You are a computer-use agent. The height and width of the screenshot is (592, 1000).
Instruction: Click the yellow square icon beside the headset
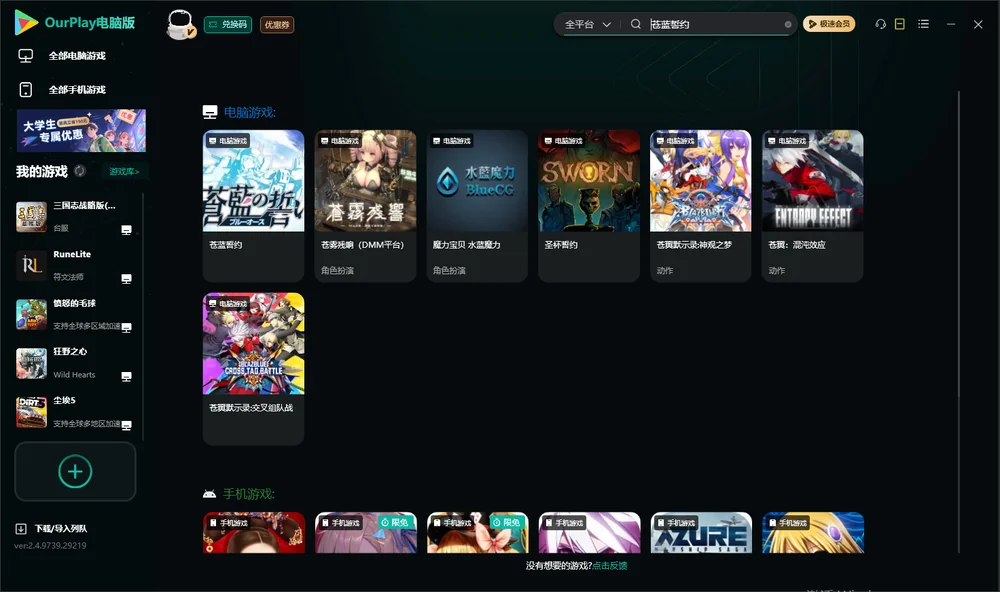point(900,24)
